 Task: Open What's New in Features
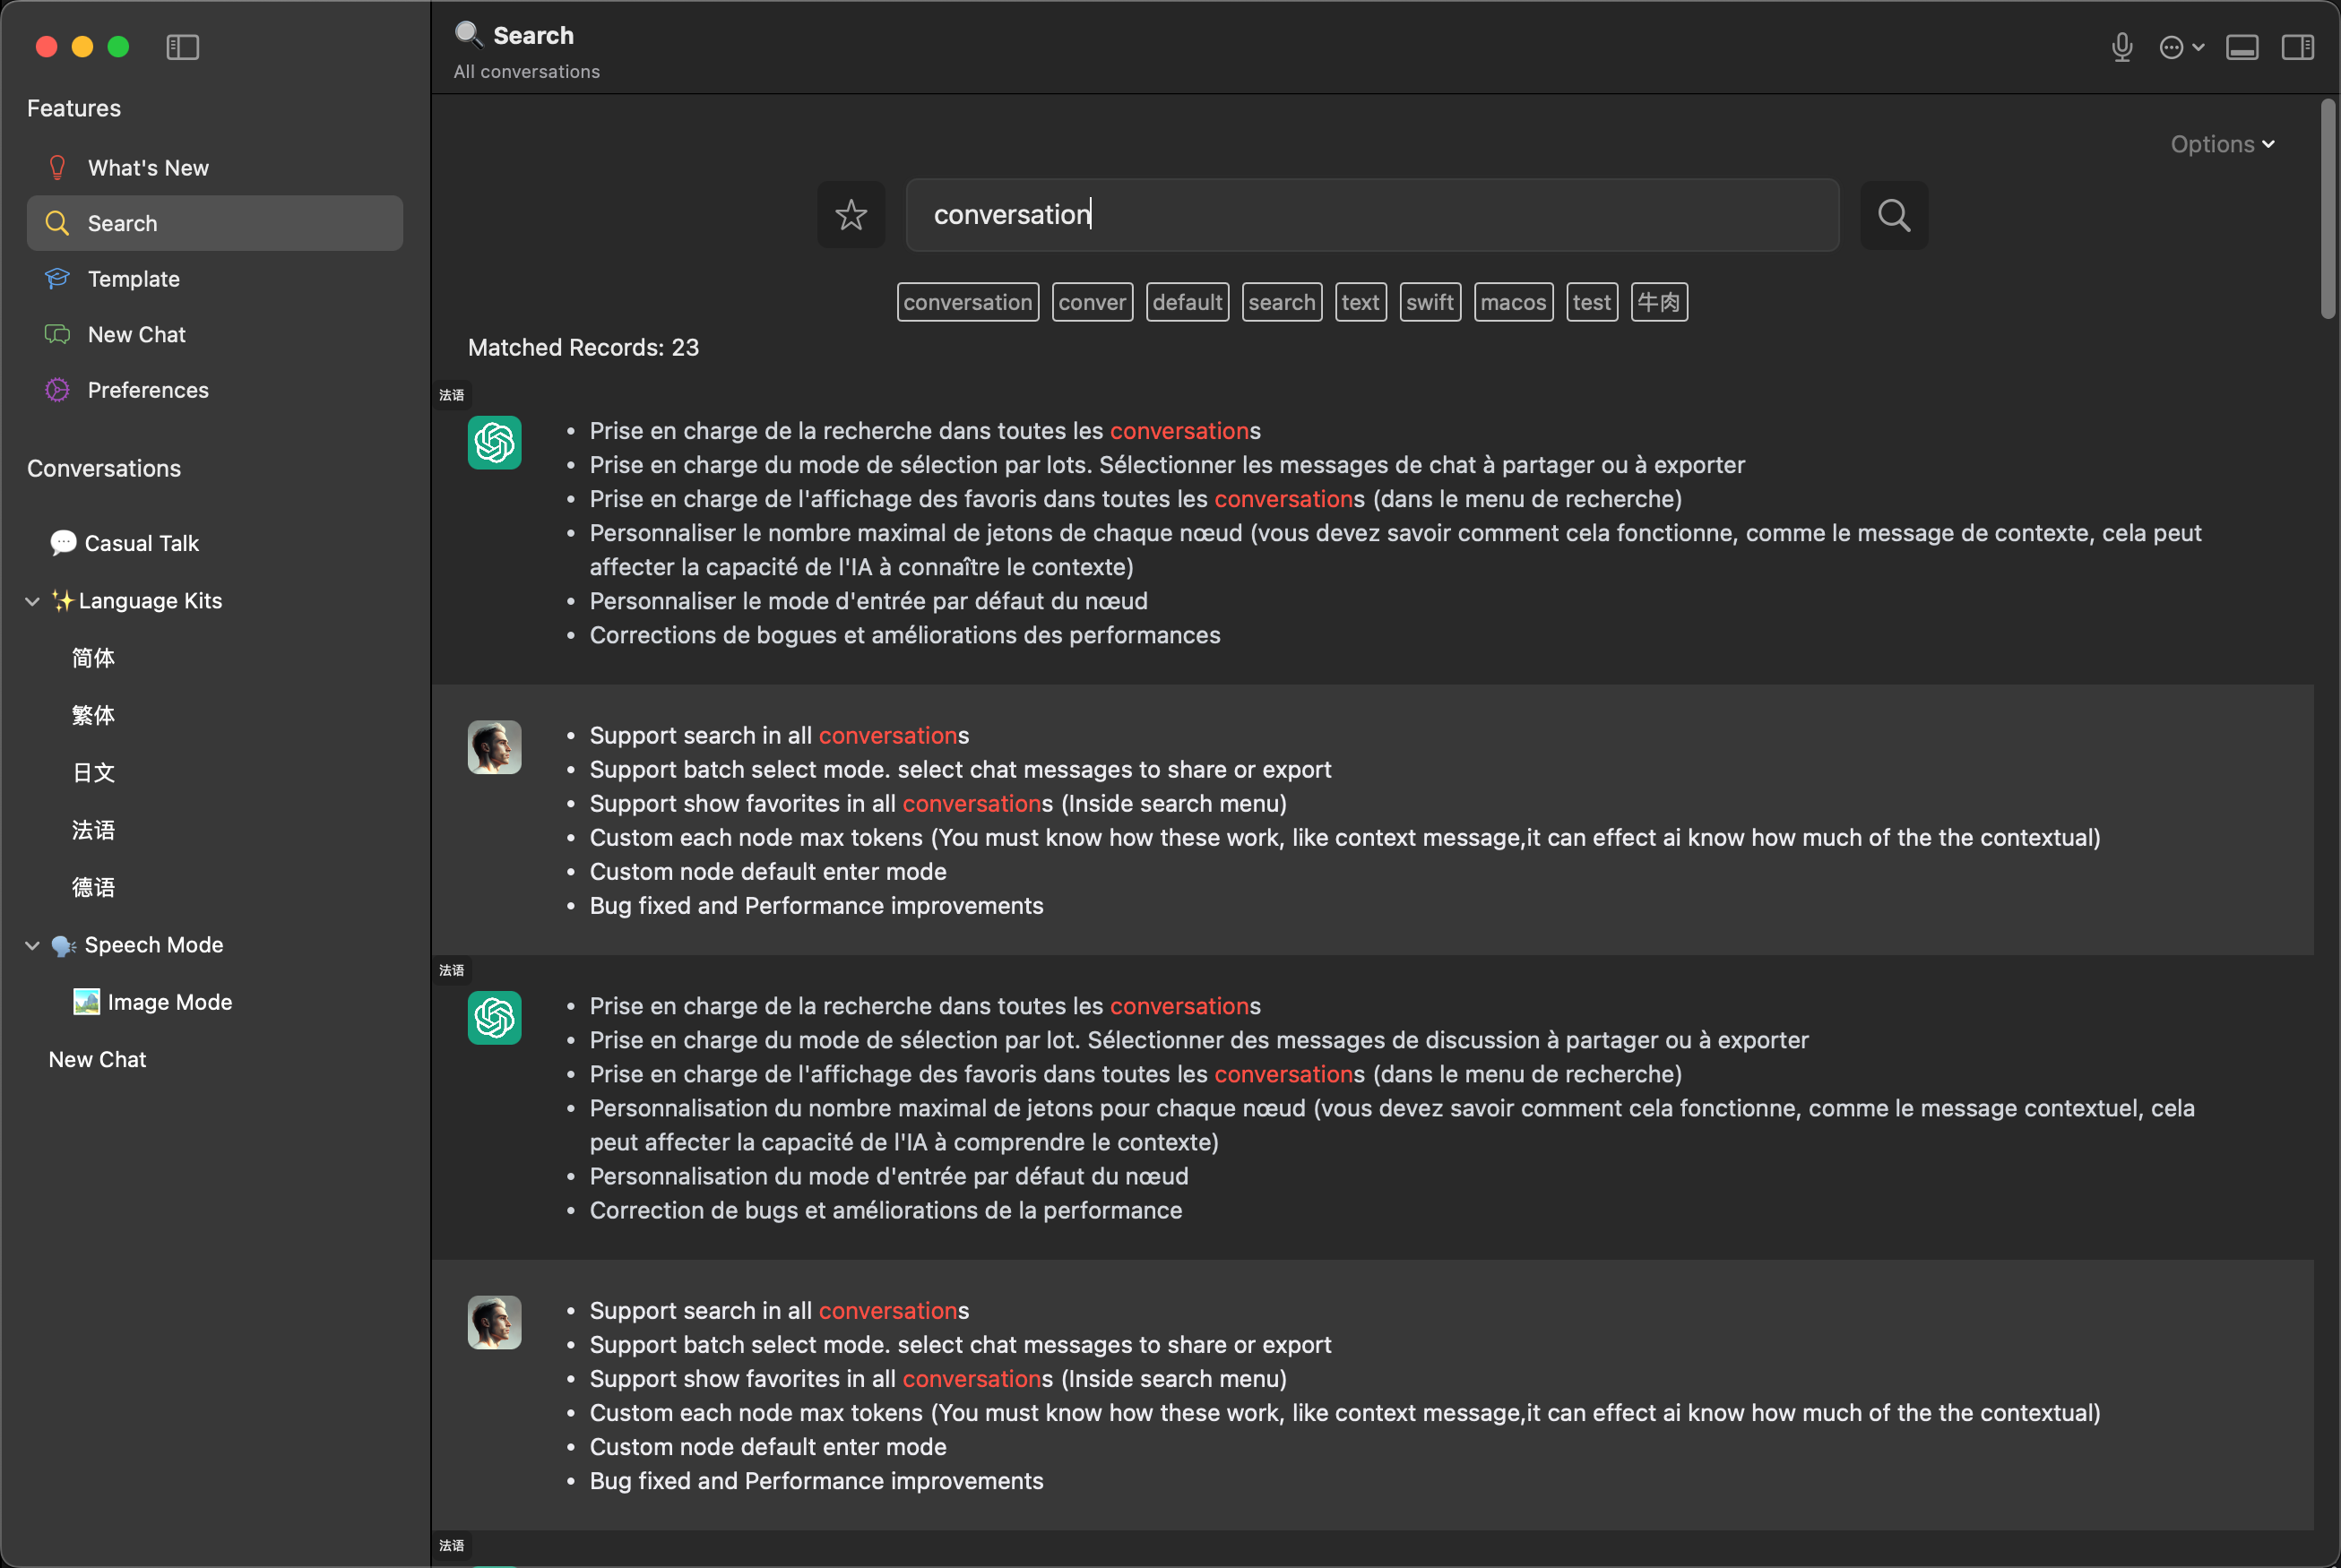click(148, 168)
